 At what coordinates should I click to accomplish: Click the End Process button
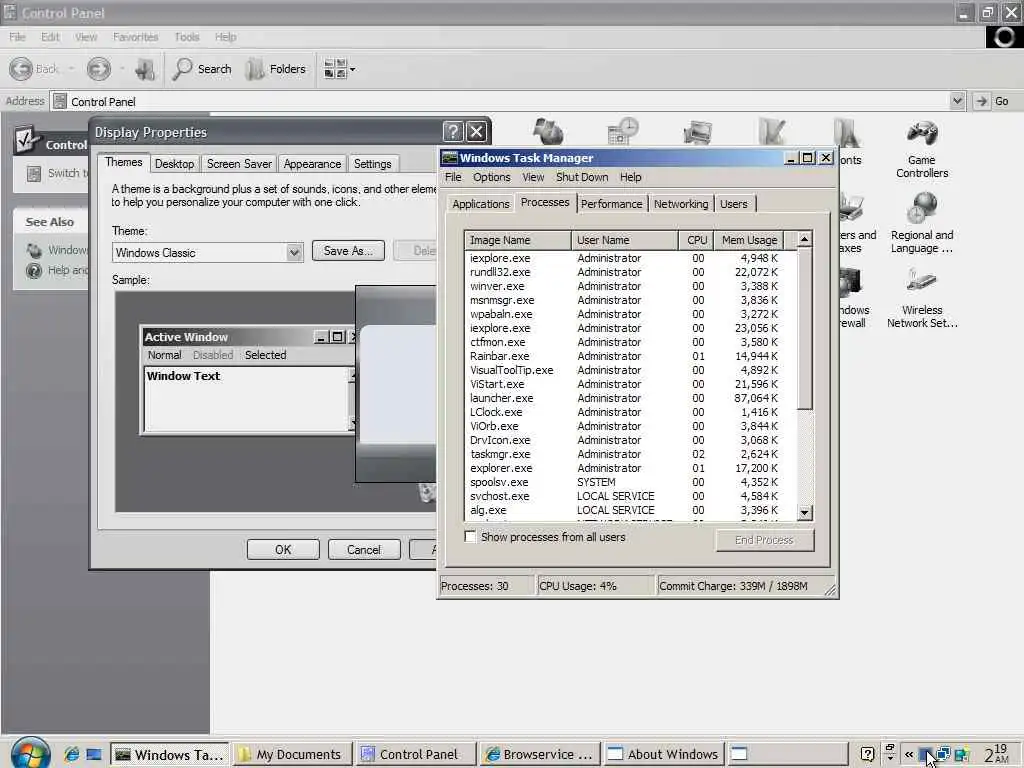click(x=765, y=540)
